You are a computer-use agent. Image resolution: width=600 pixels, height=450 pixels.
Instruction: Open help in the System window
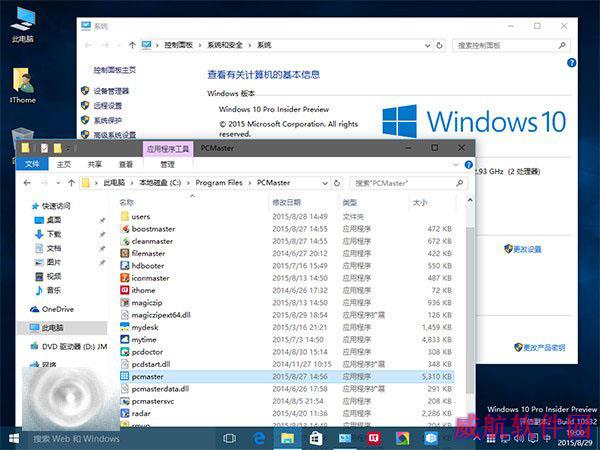coord(571,63)
